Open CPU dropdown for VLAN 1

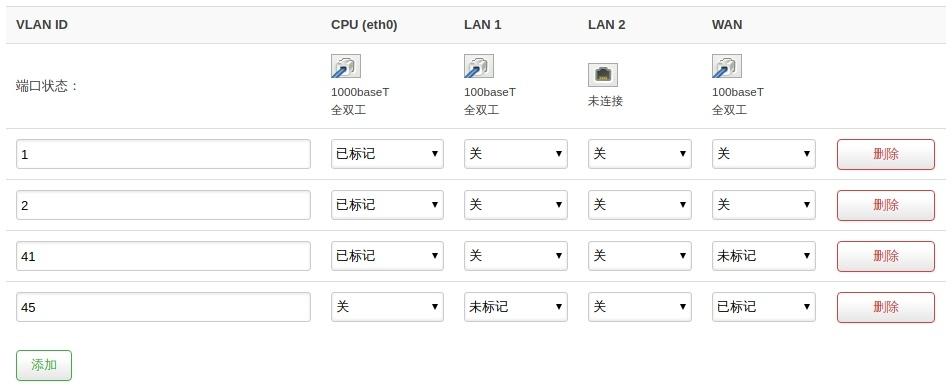387,154
